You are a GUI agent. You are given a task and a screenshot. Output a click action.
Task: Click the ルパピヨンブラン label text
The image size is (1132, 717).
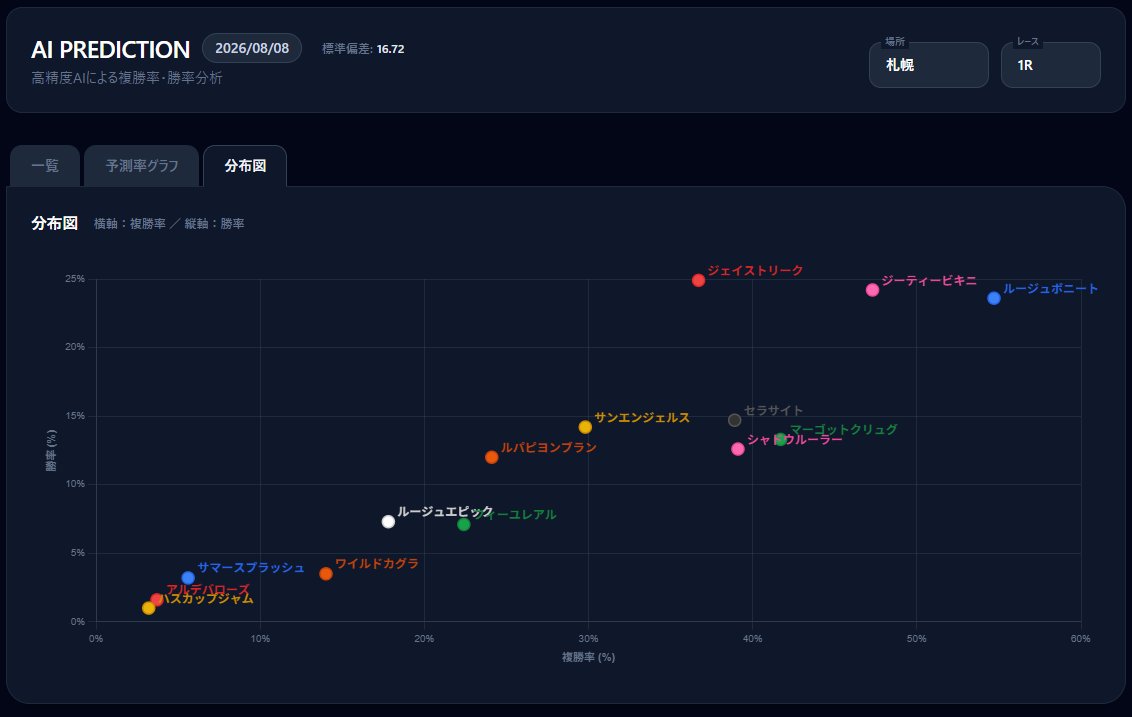click(549, 448)
